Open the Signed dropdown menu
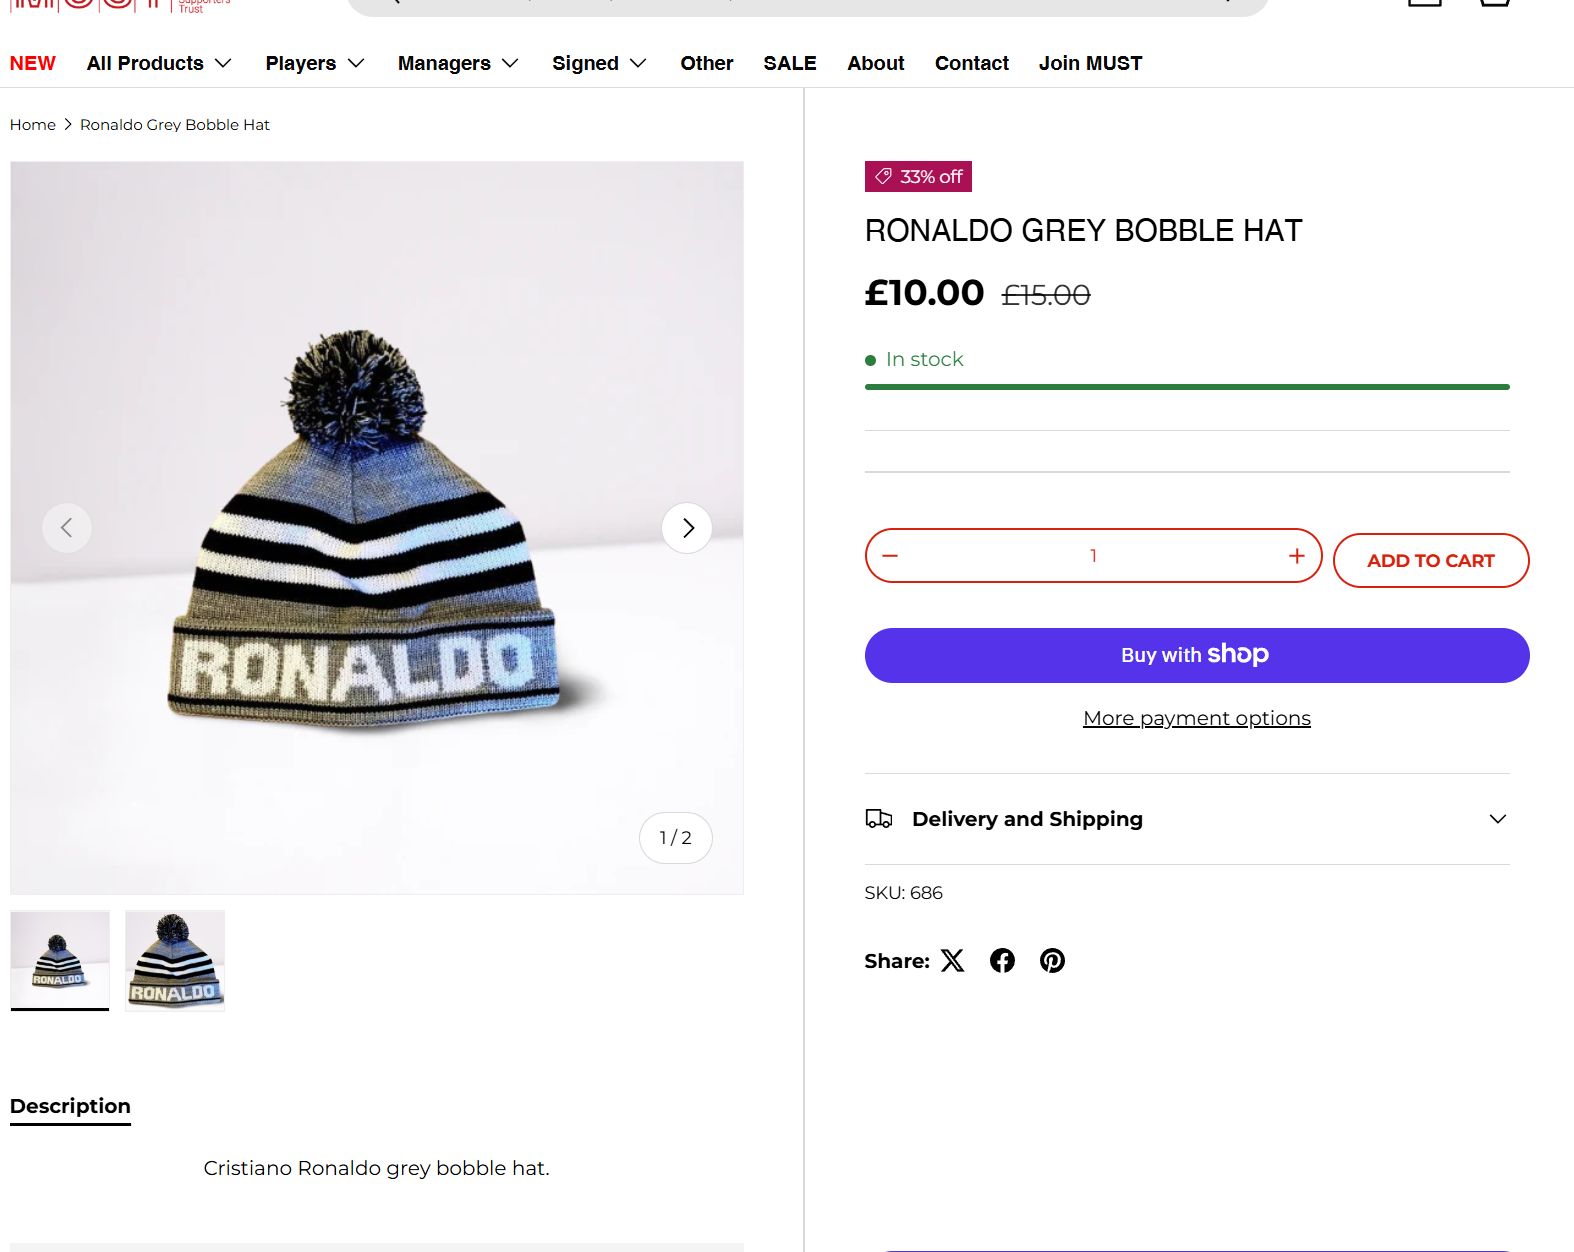Image resolution: width=1574 pixels, height=1252 pixels. click(x=599, y=63)
